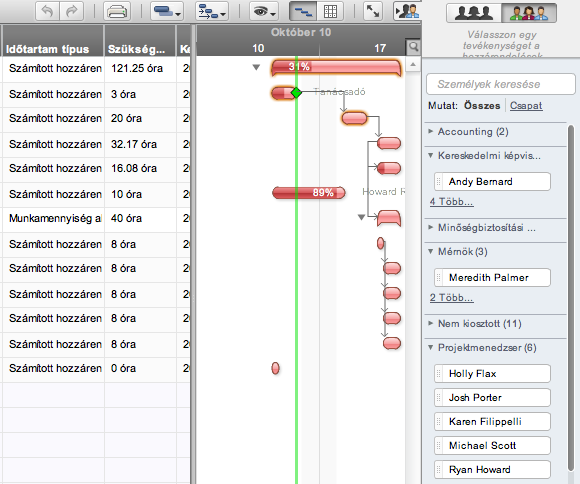Image resolution: width=580 pixels, height=484 pixels.
Task: Click the 31% summary progress bar
Action: point(336,67)
